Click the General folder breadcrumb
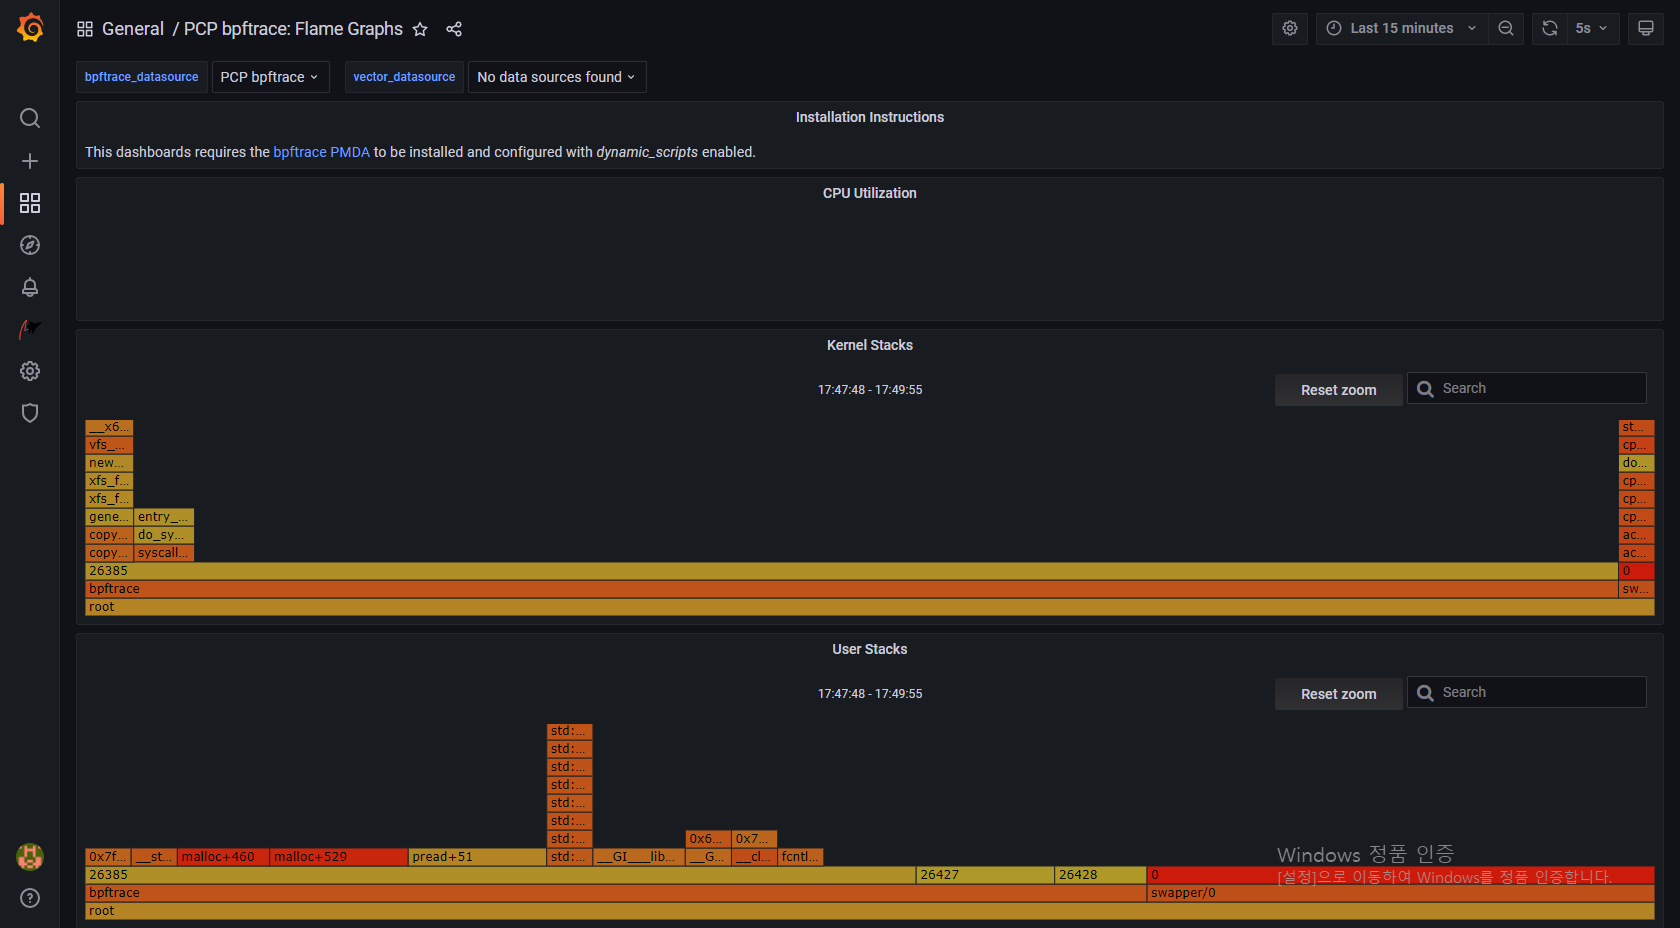 click(x=133, y=29)
